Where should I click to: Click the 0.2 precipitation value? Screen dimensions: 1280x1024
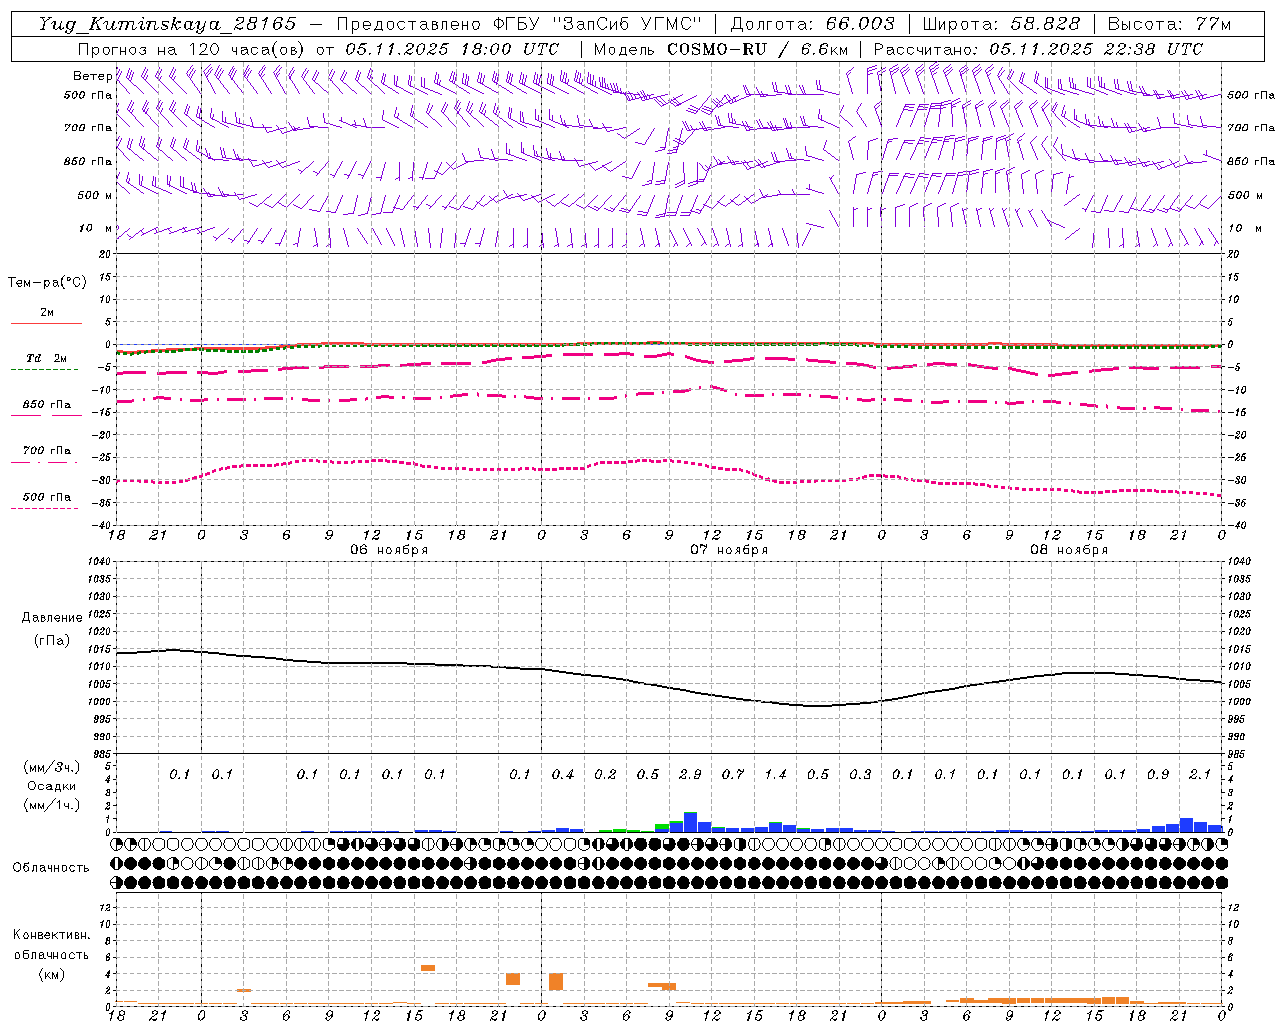[x=605, y=774]
